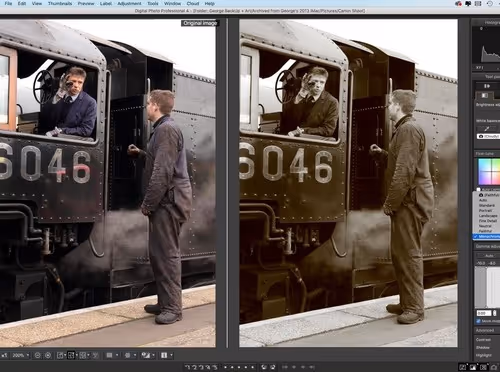Image resolution: width=500 pixels, height=372 pixels.
Task: Open dropdown arrow beside grid display icon
Action: 88,355
